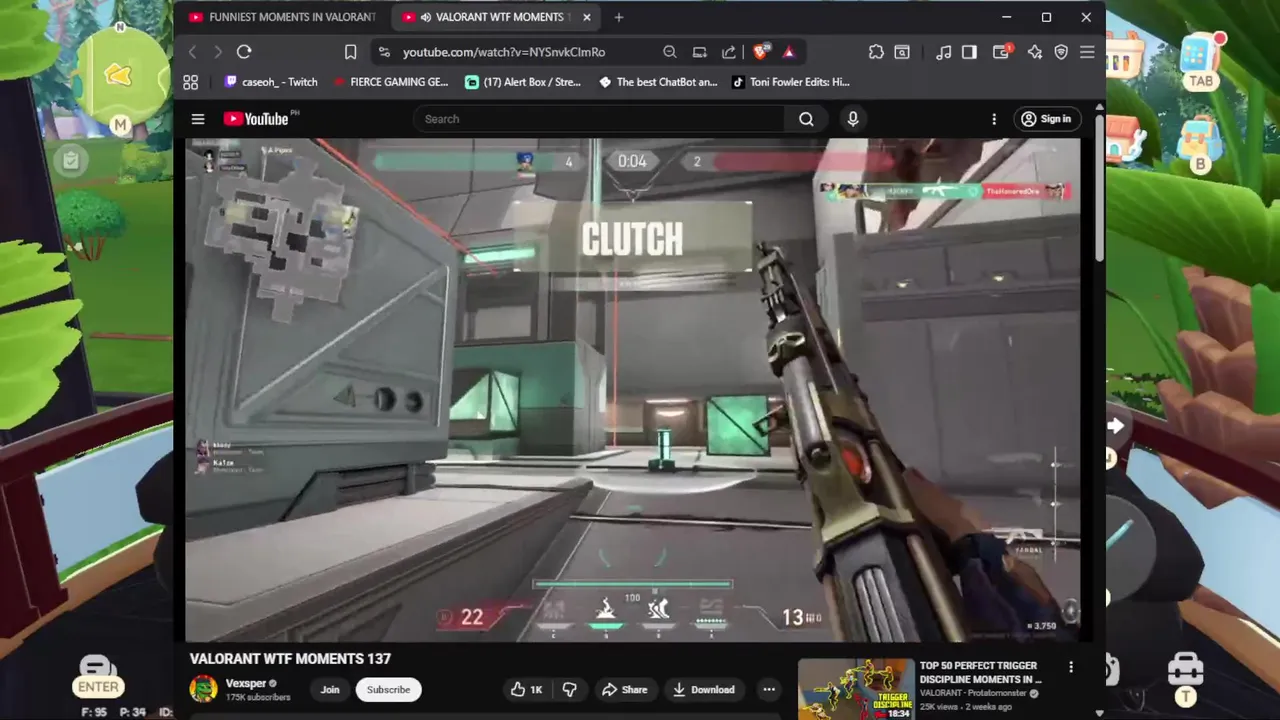Open YouTube guide hamburger menu
The image size is (1280, 720).
click(198, 119)
